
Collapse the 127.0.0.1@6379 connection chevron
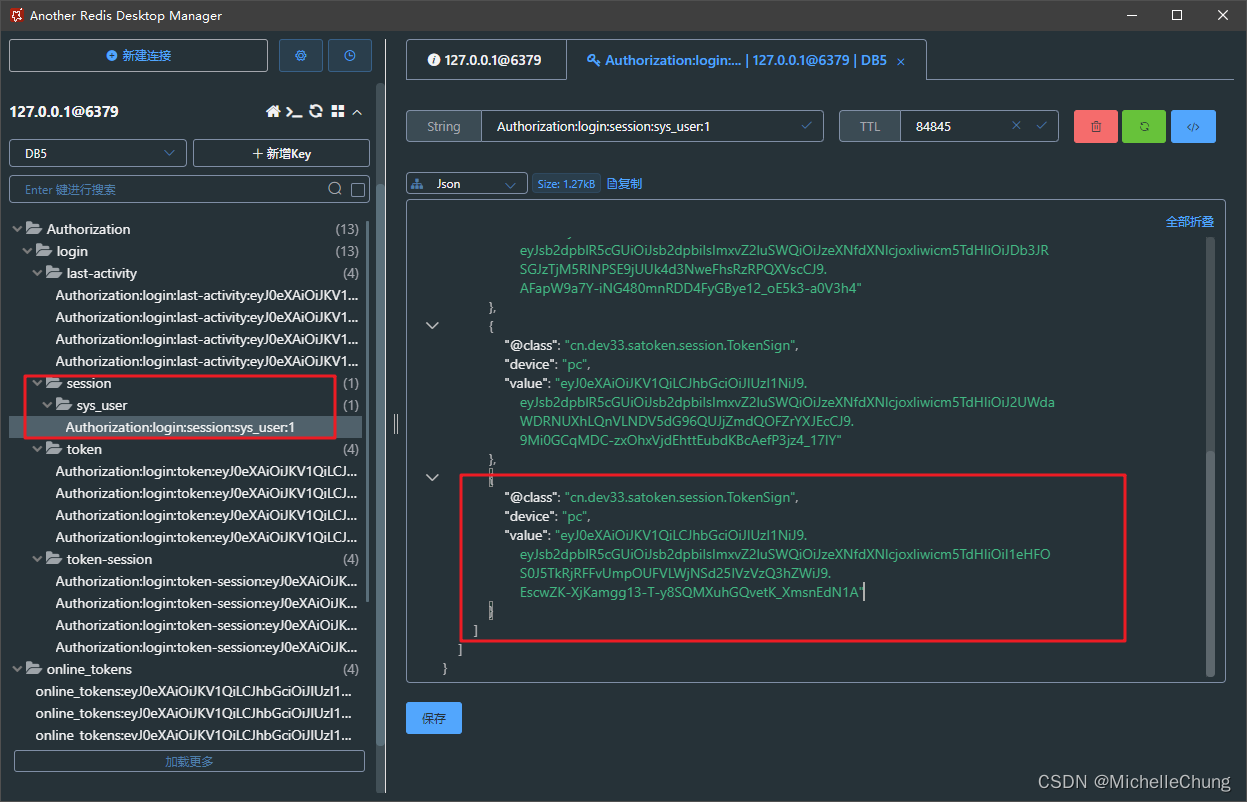pos(358,112)
